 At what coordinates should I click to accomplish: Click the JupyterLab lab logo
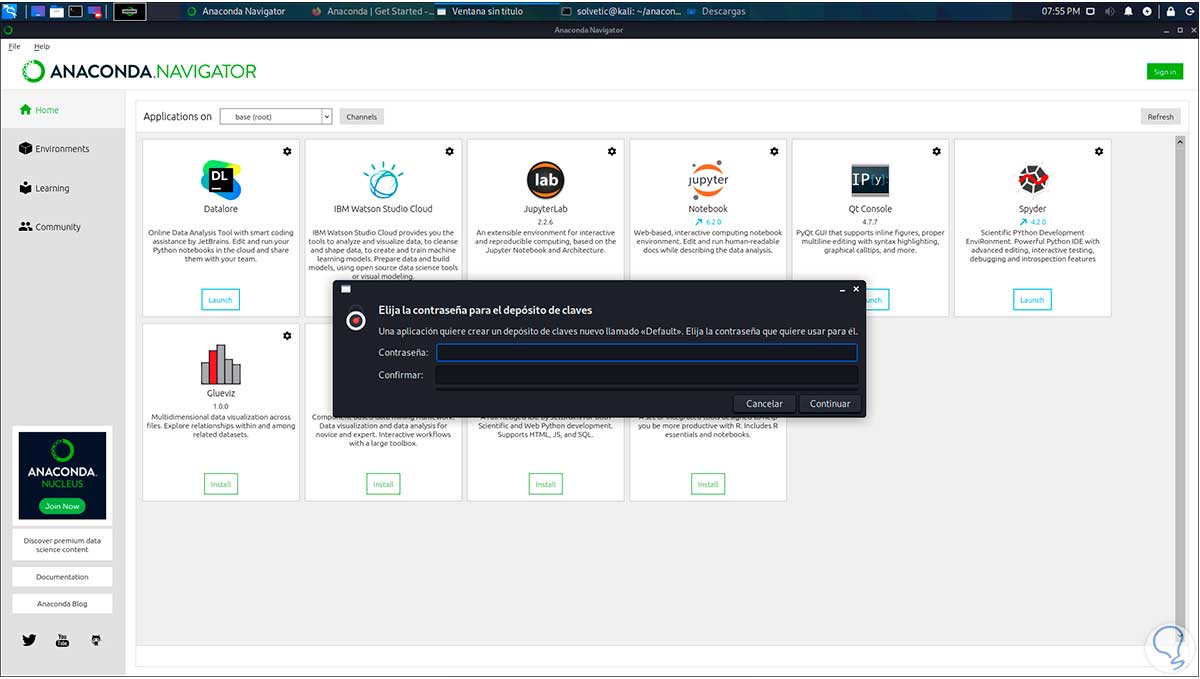coord(545,180)
